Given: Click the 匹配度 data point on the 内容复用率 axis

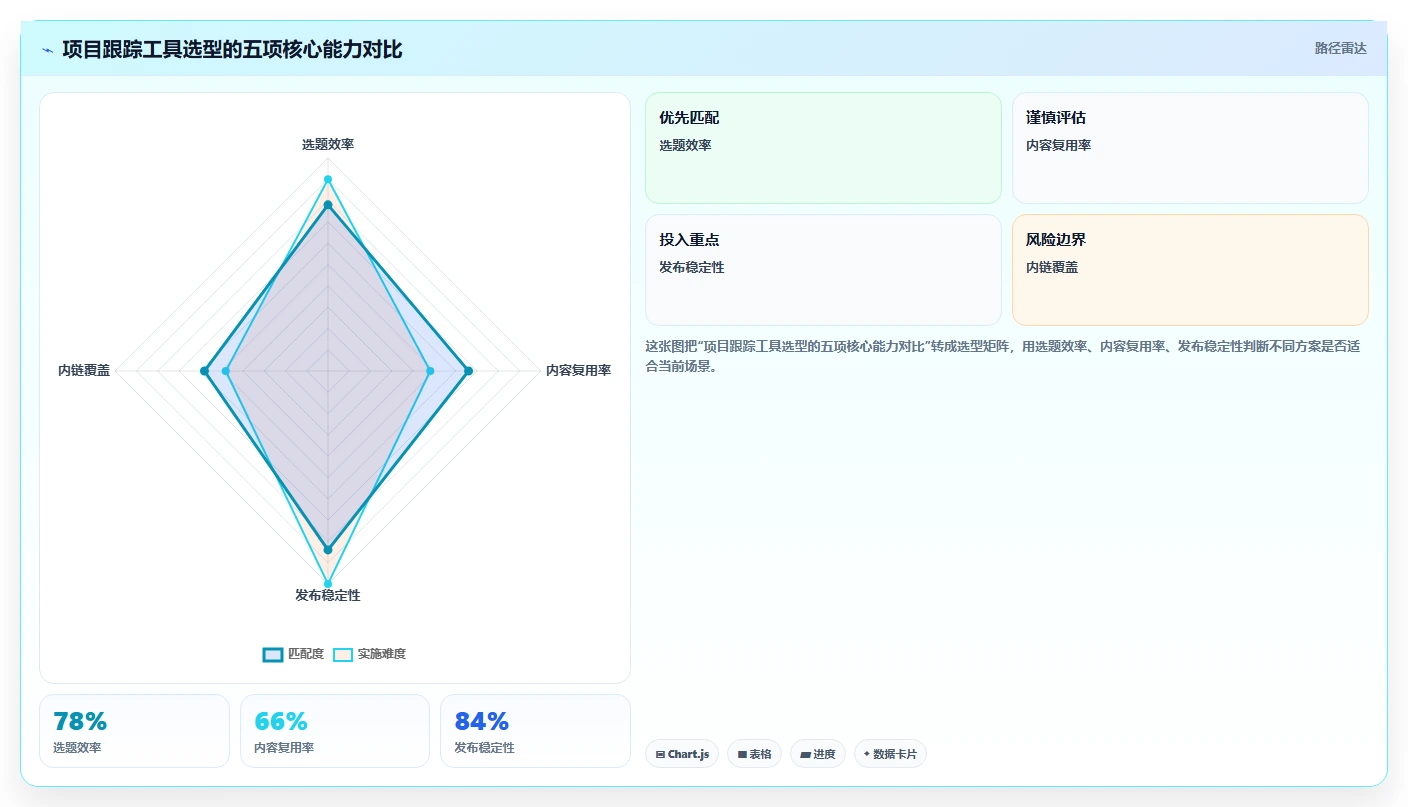Looking at the screenshot, I should pos(468,371).
